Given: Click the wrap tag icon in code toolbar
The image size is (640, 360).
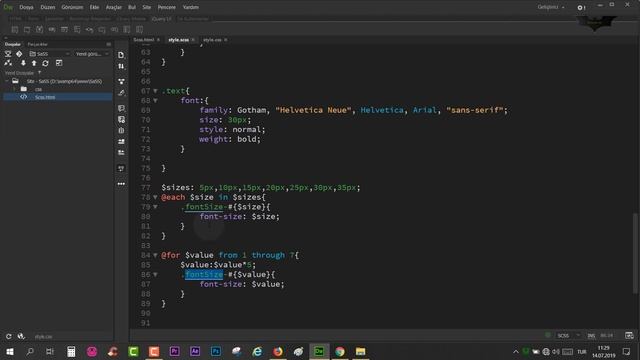Looking at the screenshot, I should (x=121, y=131).
